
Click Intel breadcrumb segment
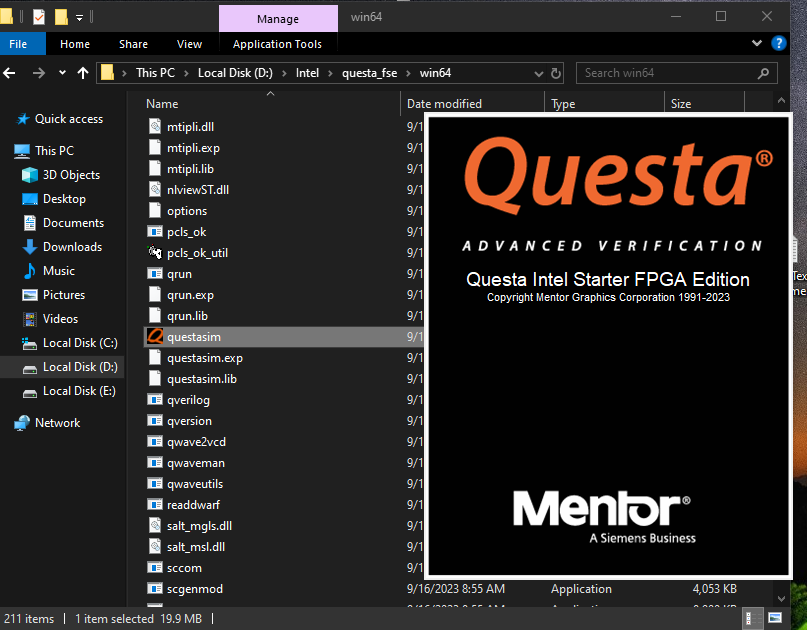(x=307, y=73)
